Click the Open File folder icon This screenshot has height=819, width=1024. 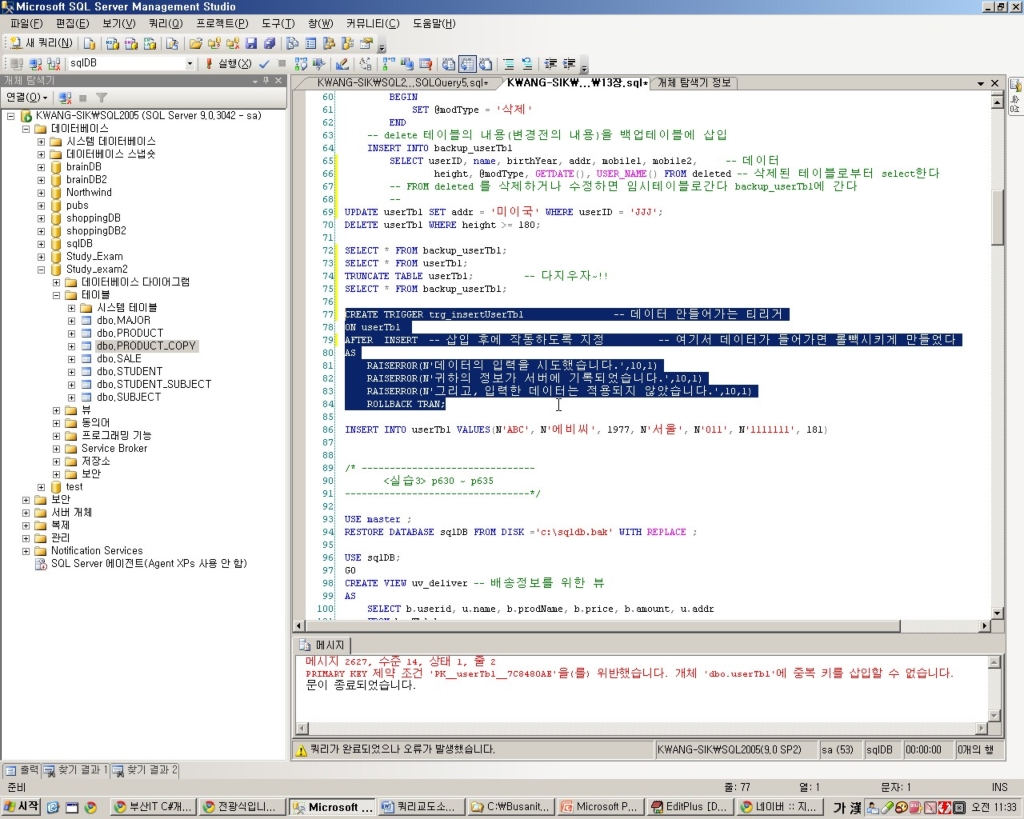[195, 44]
